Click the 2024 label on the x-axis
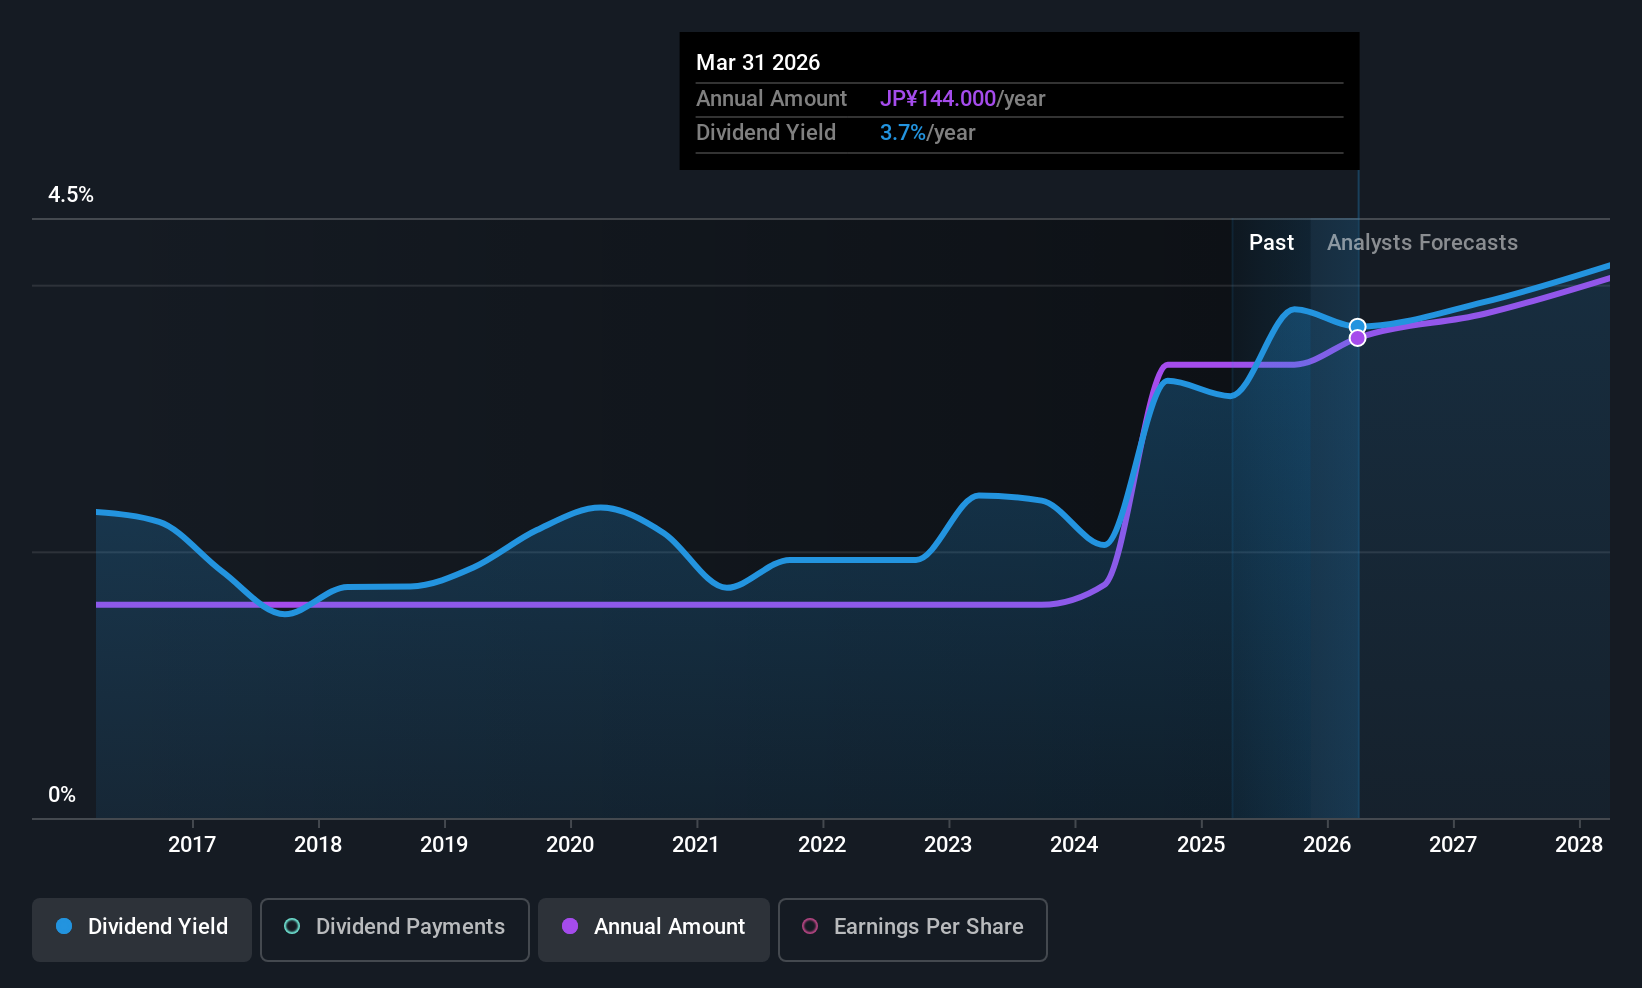 1073,844
